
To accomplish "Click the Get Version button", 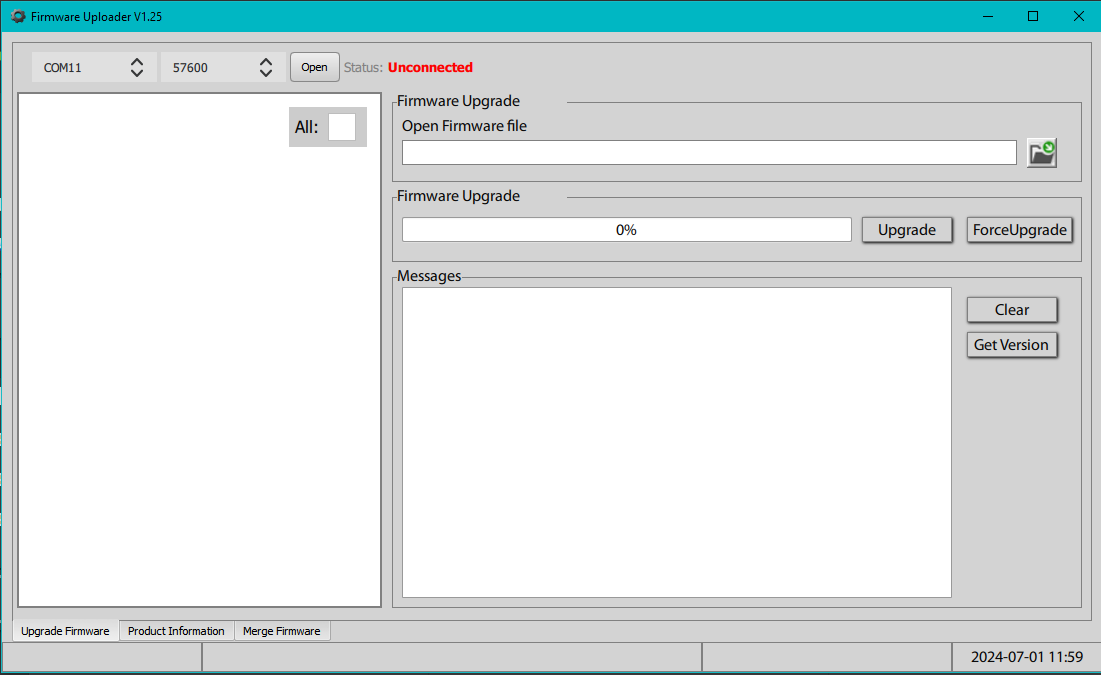I will (x=1011, y=344).
